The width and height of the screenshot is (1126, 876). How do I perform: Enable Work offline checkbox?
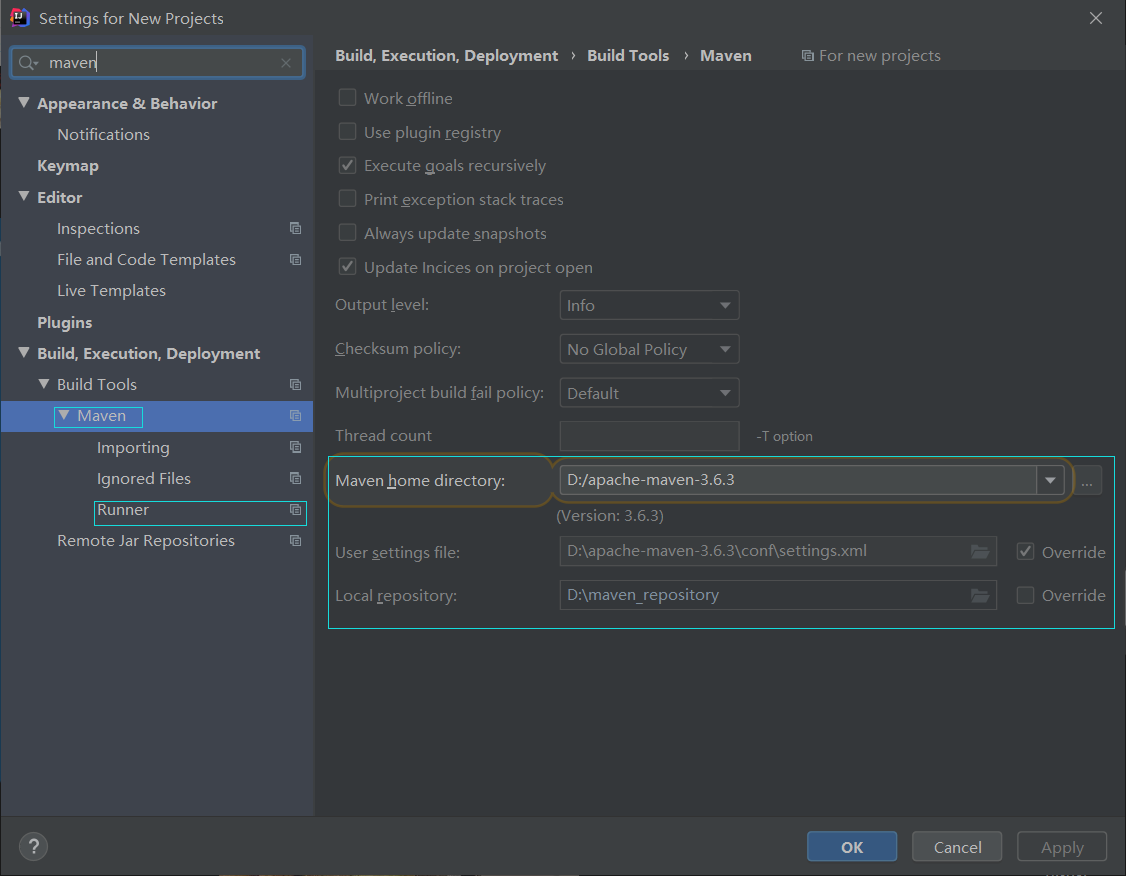pos(348,98)
